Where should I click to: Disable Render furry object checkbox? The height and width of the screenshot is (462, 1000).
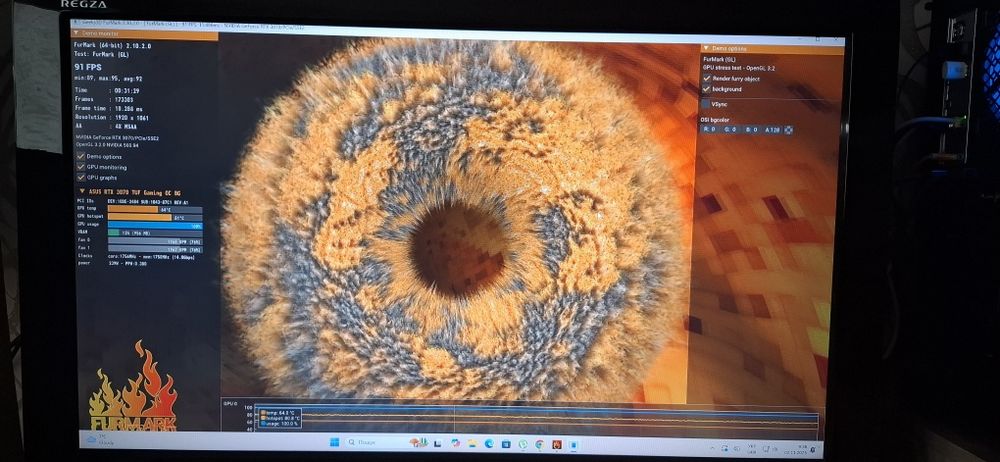point(707,78)
